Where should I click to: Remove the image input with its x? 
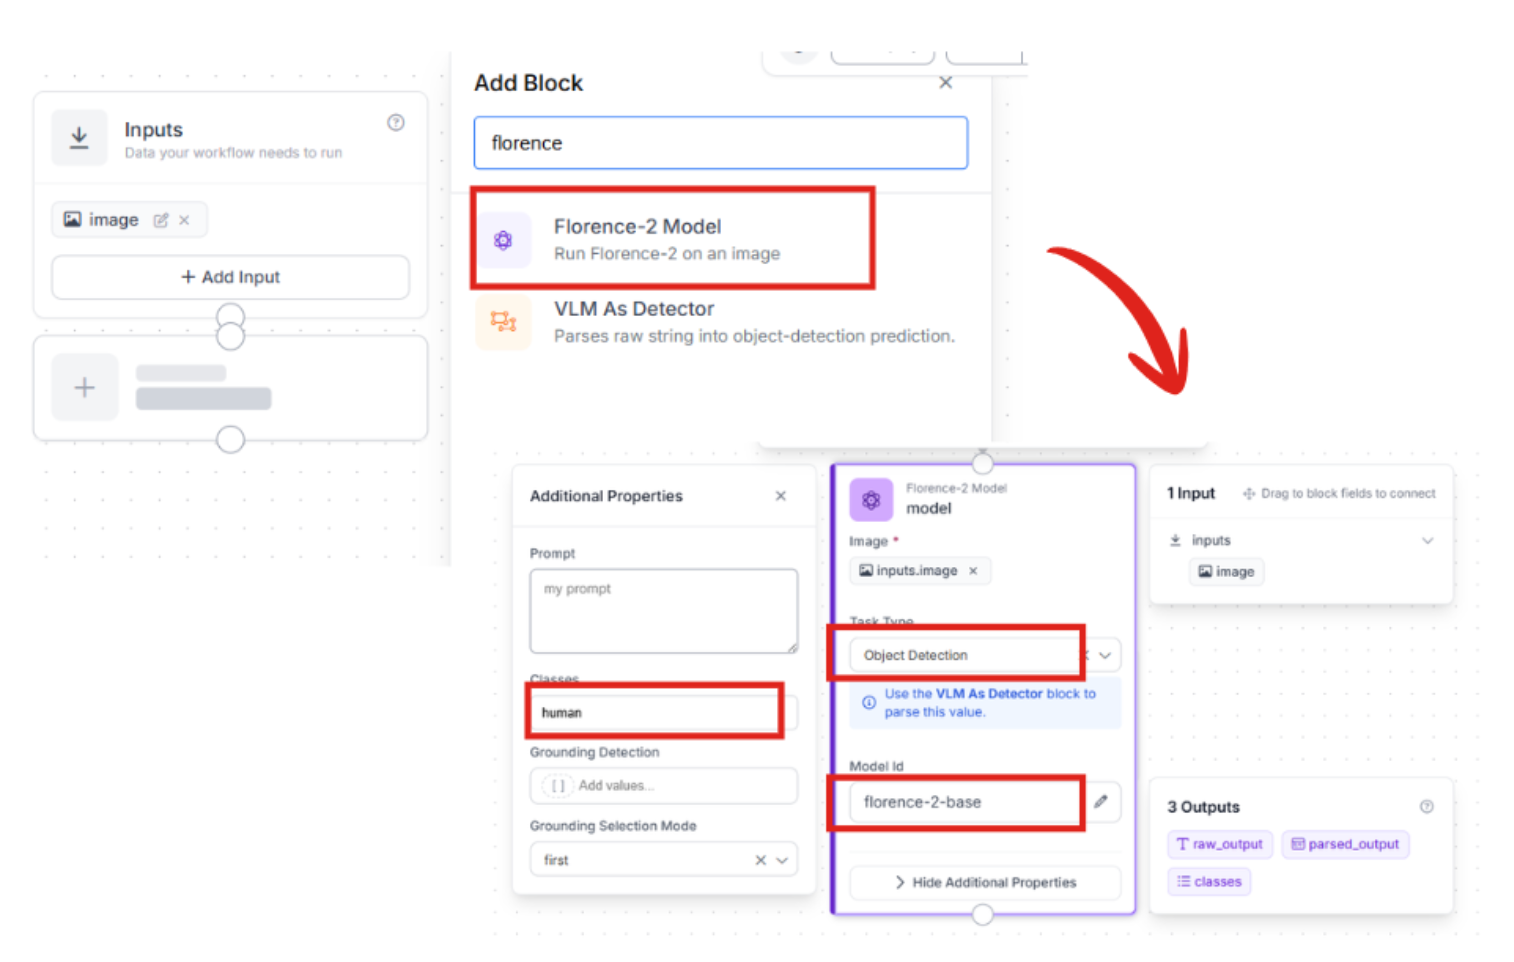pyautogui.click(x=184, y=220)
